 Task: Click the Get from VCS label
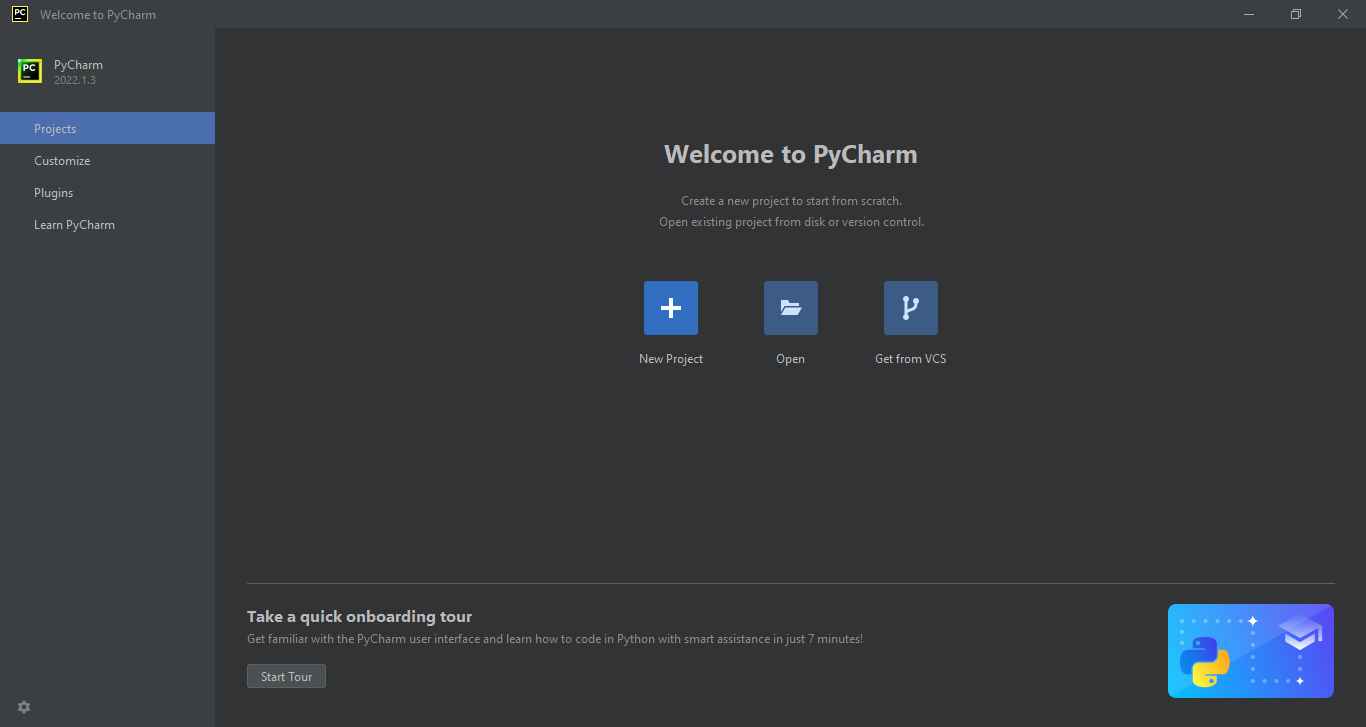click(x=910, y=358)
